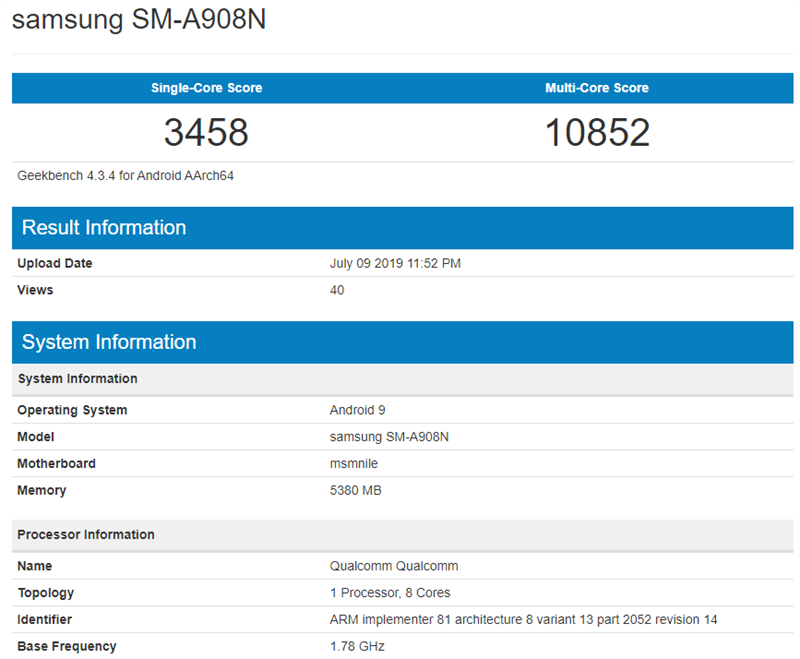Select the Multi-Core Score header

tap(597, 88)
